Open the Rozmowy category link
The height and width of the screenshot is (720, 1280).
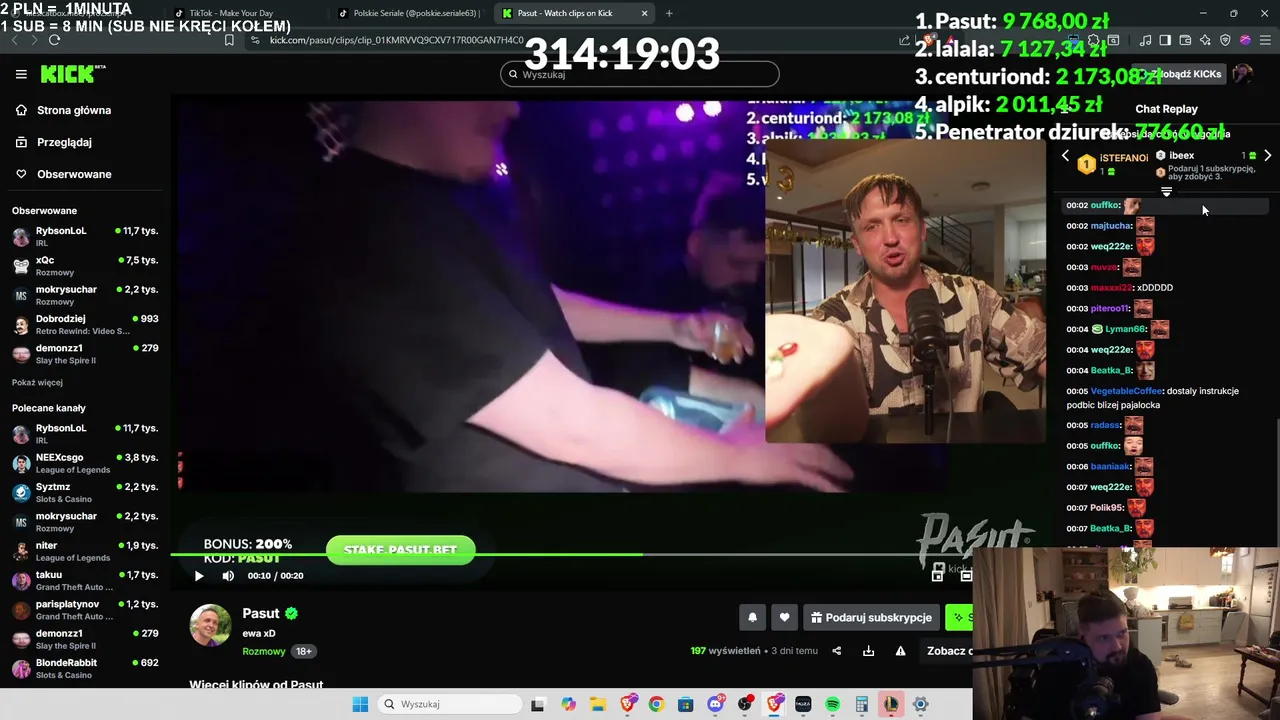pyautogui.click(x=263, y=651)
